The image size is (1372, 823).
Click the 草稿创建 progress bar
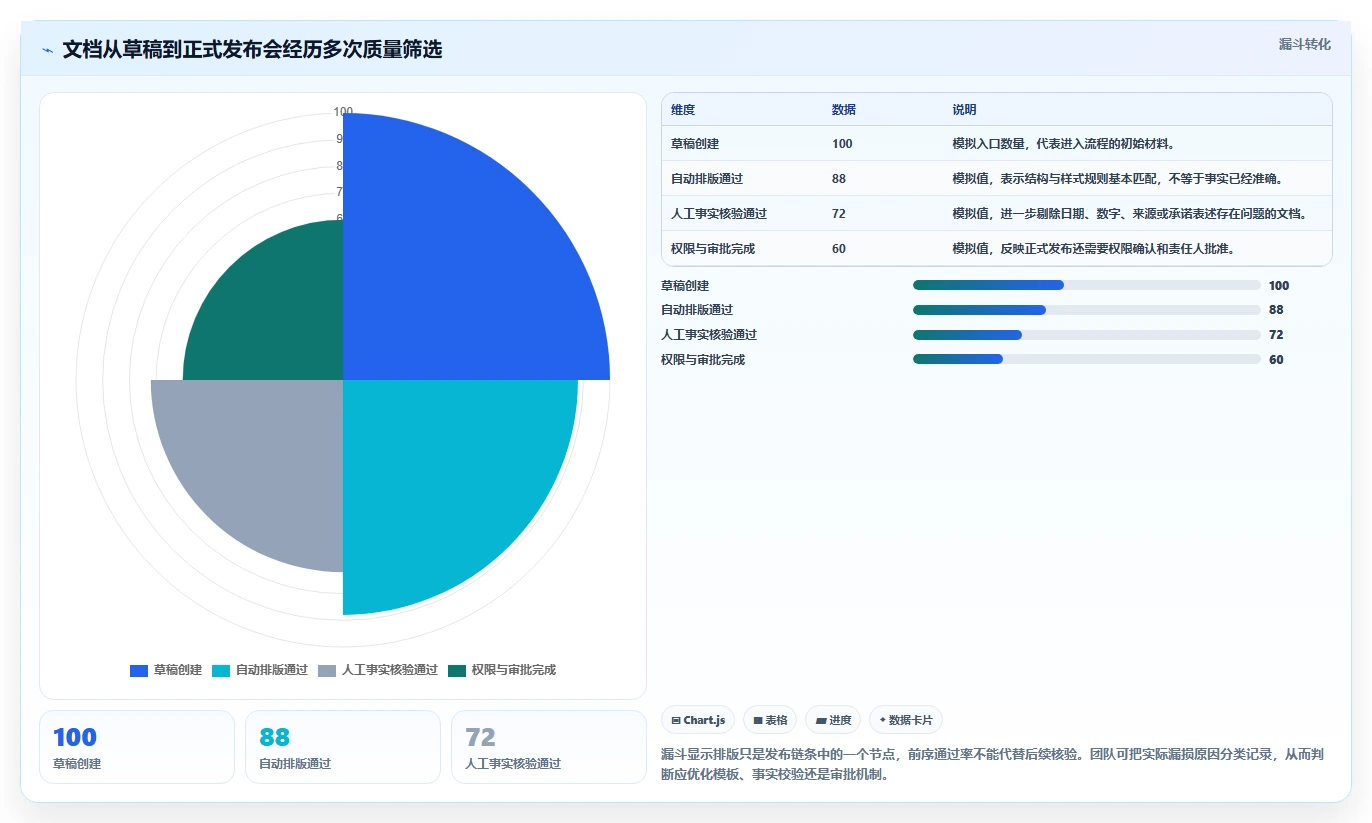(1086, 285)
